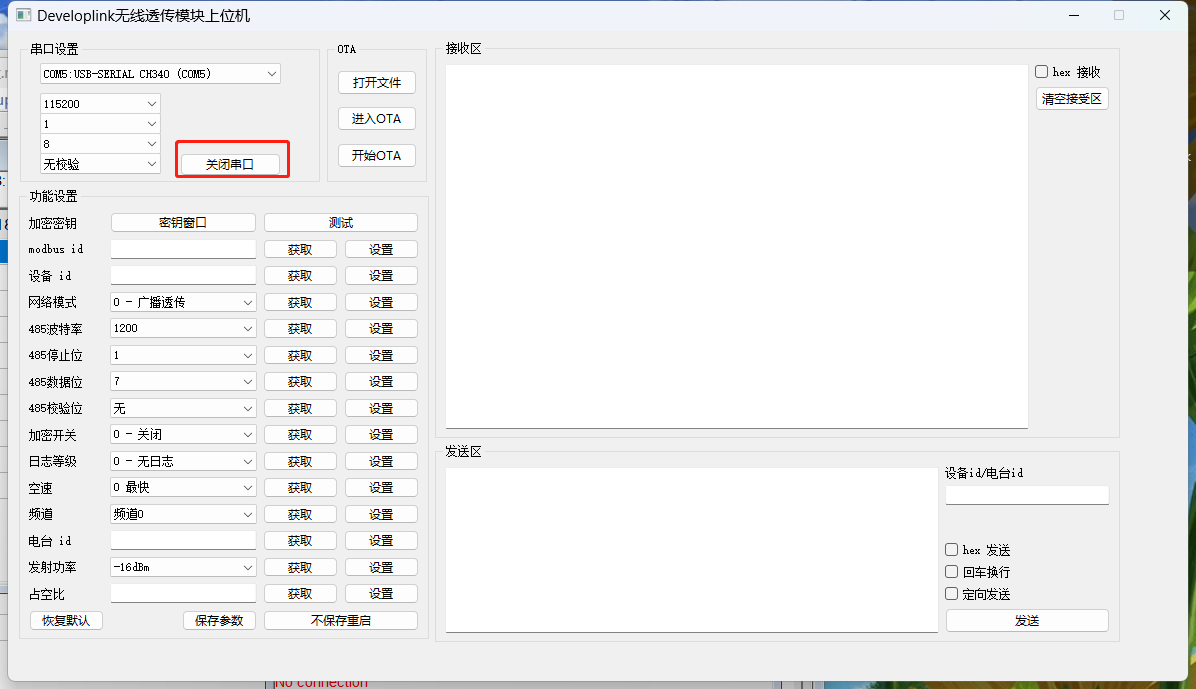Click the 保存参数 button
The image size is (1196, 689).
(x=219, y=620)
